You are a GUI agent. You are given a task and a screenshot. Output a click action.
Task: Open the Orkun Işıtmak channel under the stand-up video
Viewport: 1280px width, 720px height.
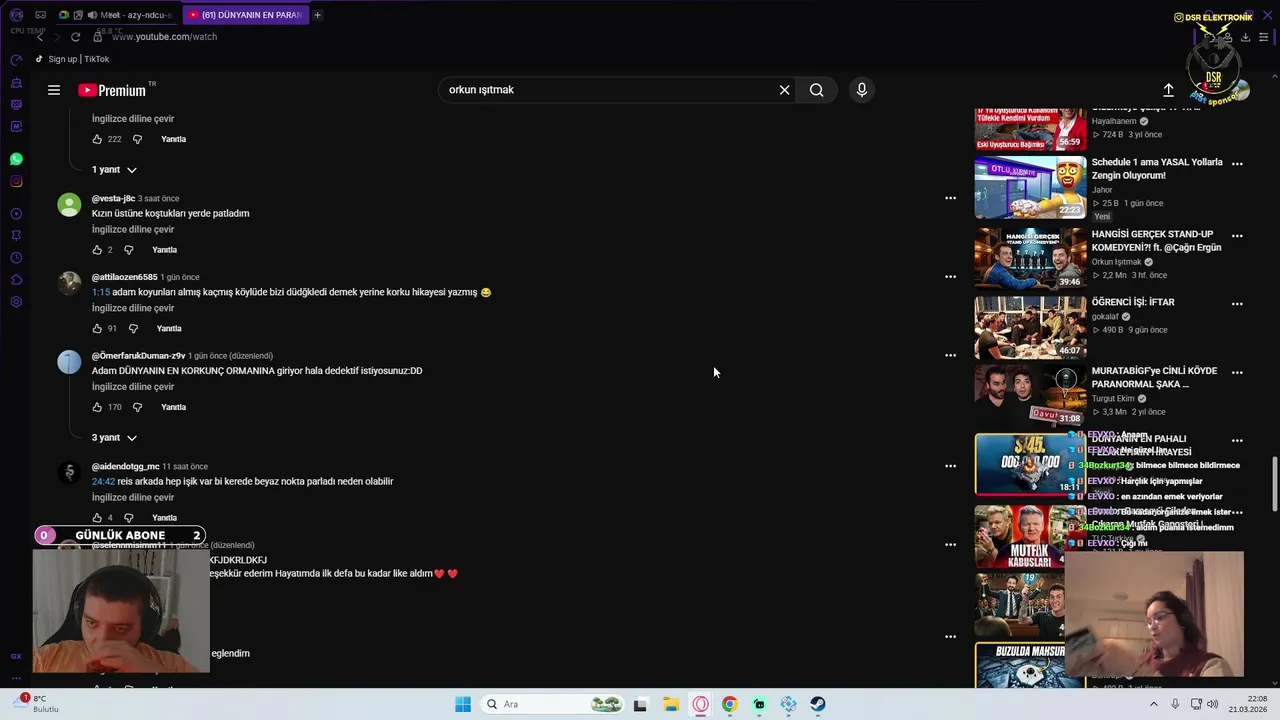[x=1116, y=262]
